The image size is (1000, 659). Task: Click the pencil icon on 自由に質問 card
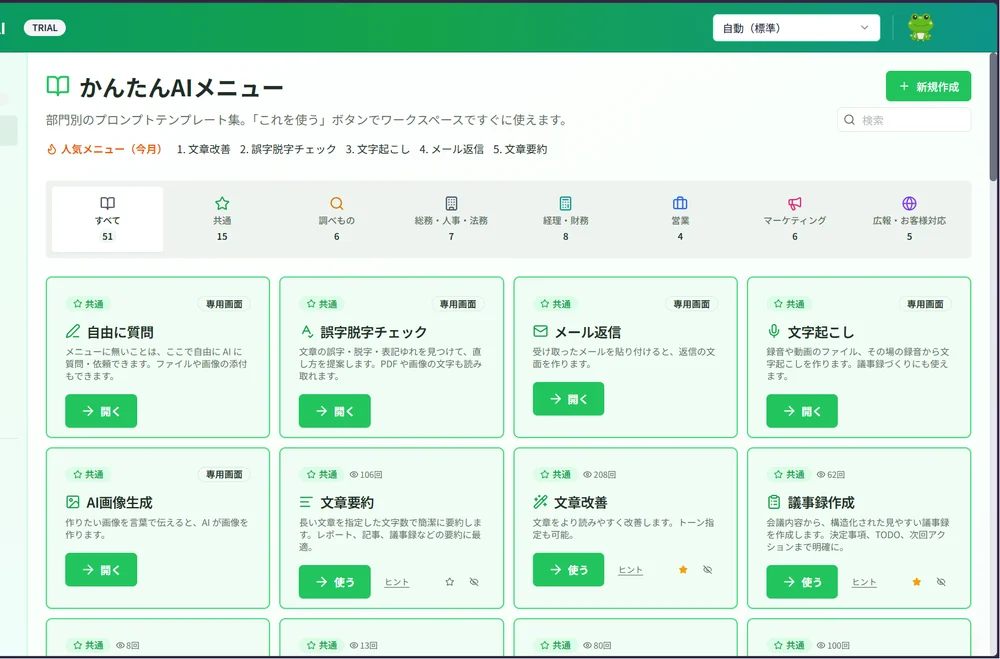coord(73,331)
